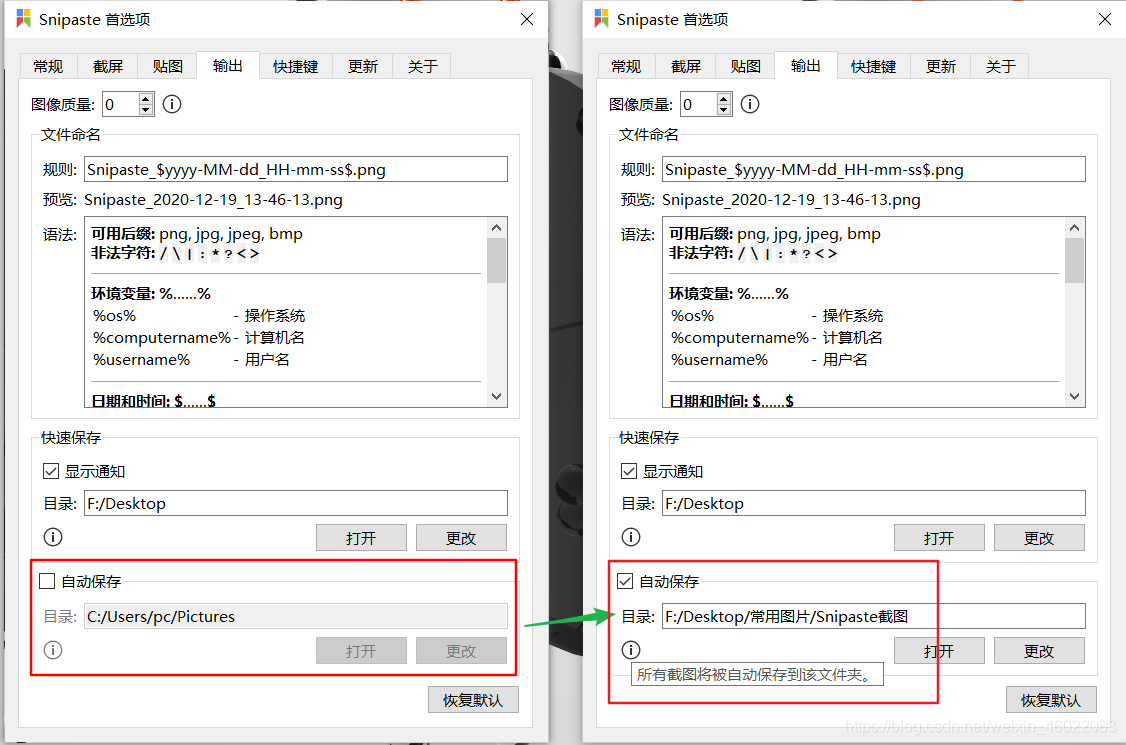Open 截屏 tab in left window
The width and height of the screenshot is (1126, 745).
coord(108,66)
